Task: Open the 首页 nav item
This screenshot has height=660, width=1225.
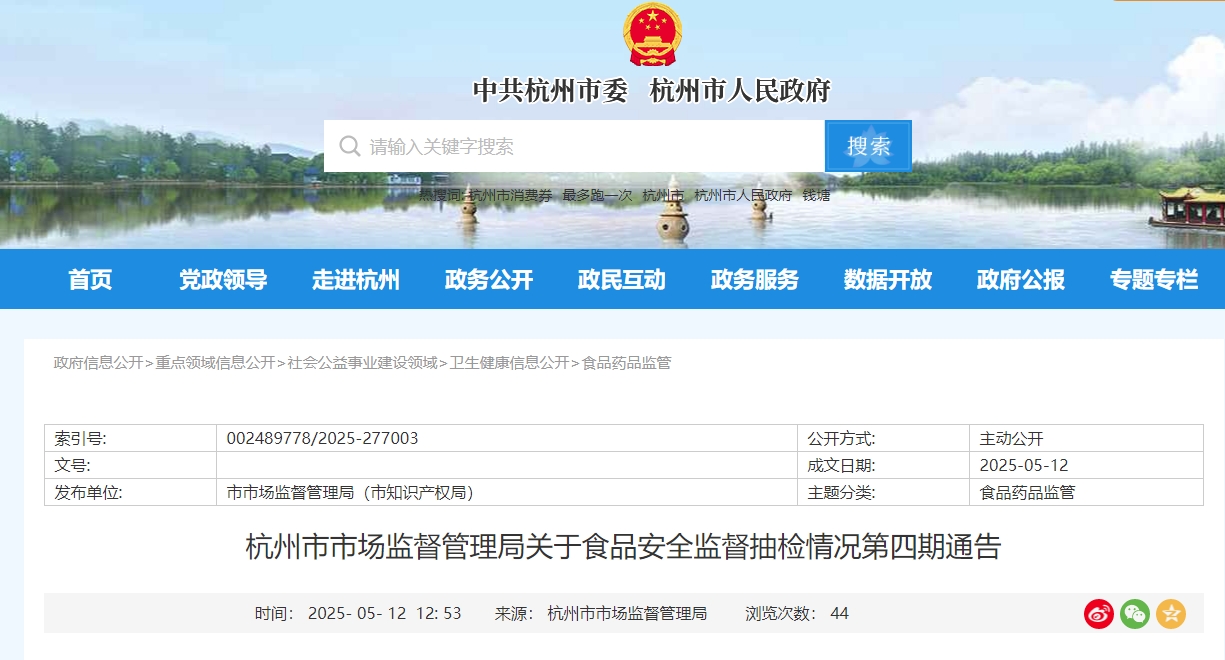Action: coord(90,280)
